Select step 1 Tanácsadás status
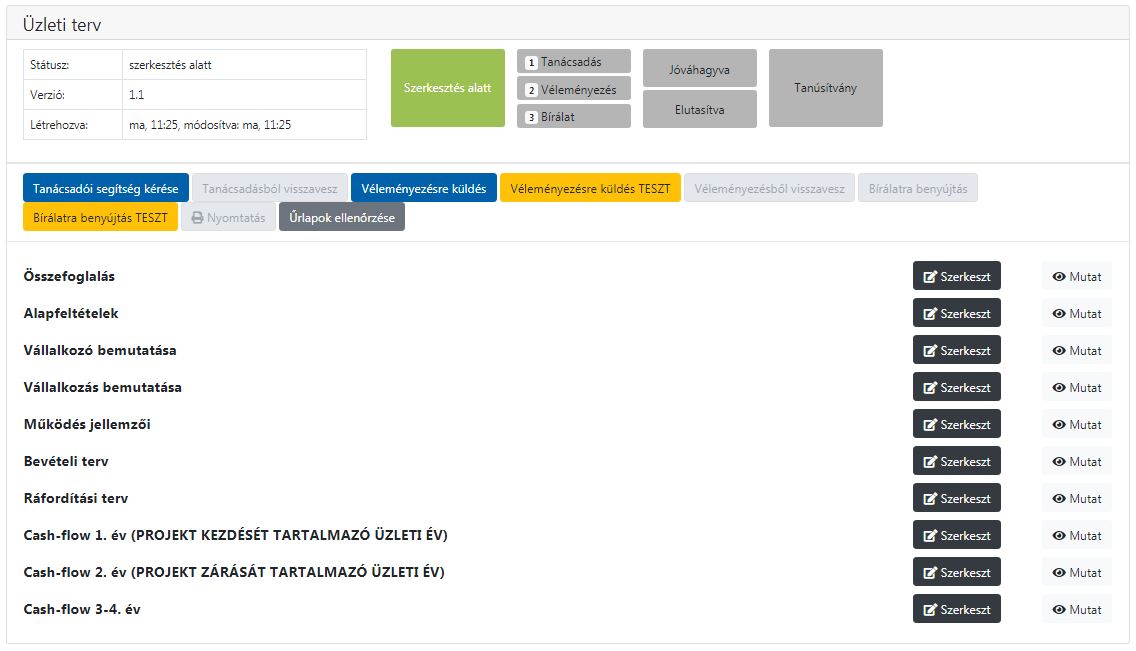The image size is (1136, 651). pyautogui.click(x=573, y=62)
